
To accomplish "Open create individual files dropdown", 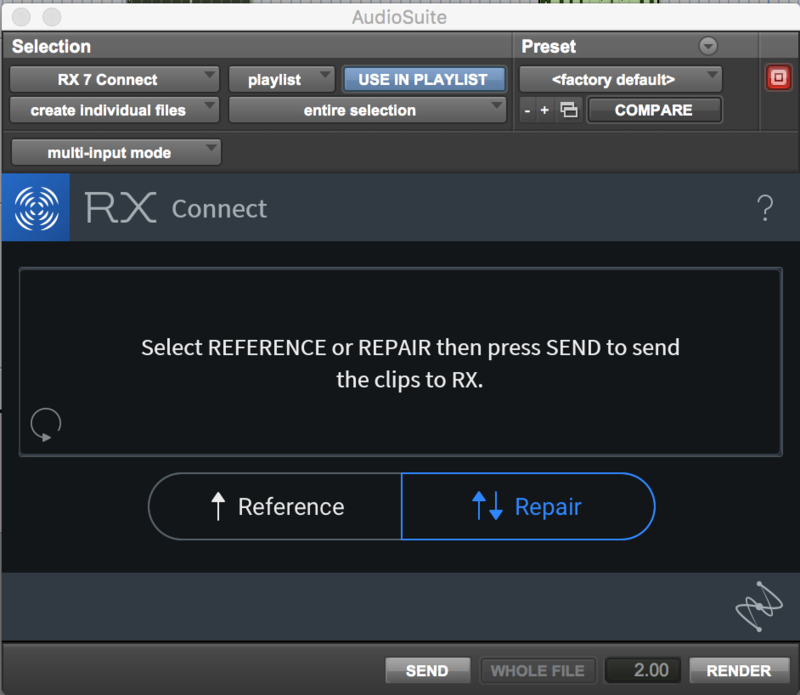I will click(114, 110).
